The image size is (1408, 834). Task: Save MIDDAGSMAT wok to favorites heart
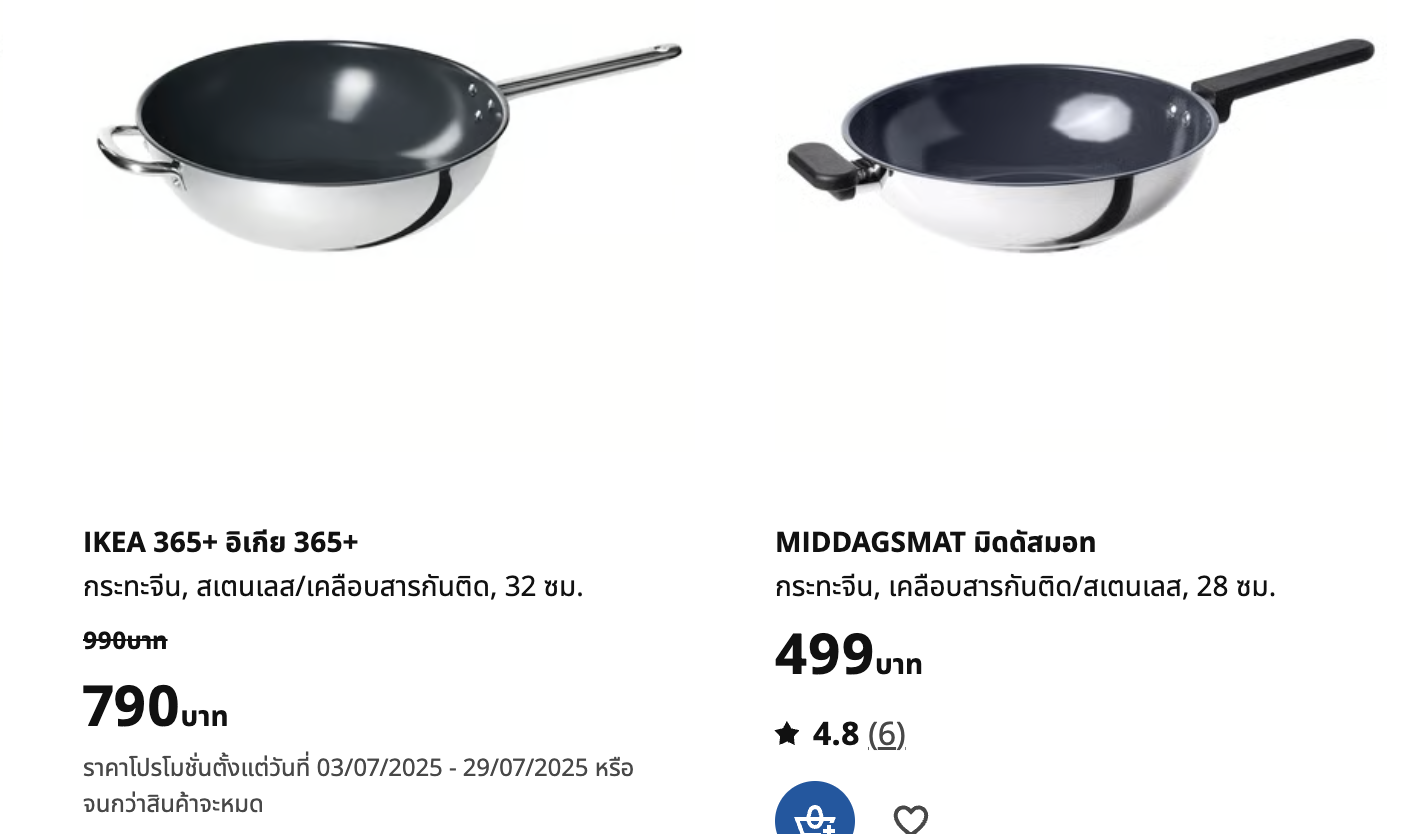pyautogui.click(x=910, y=818)
